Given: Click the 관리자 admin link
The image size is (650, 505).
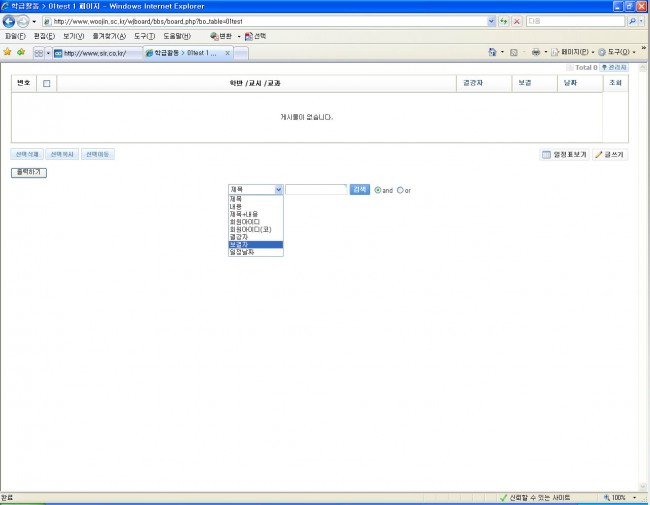Looking at the screenshot, I should [x=614, y=67].
